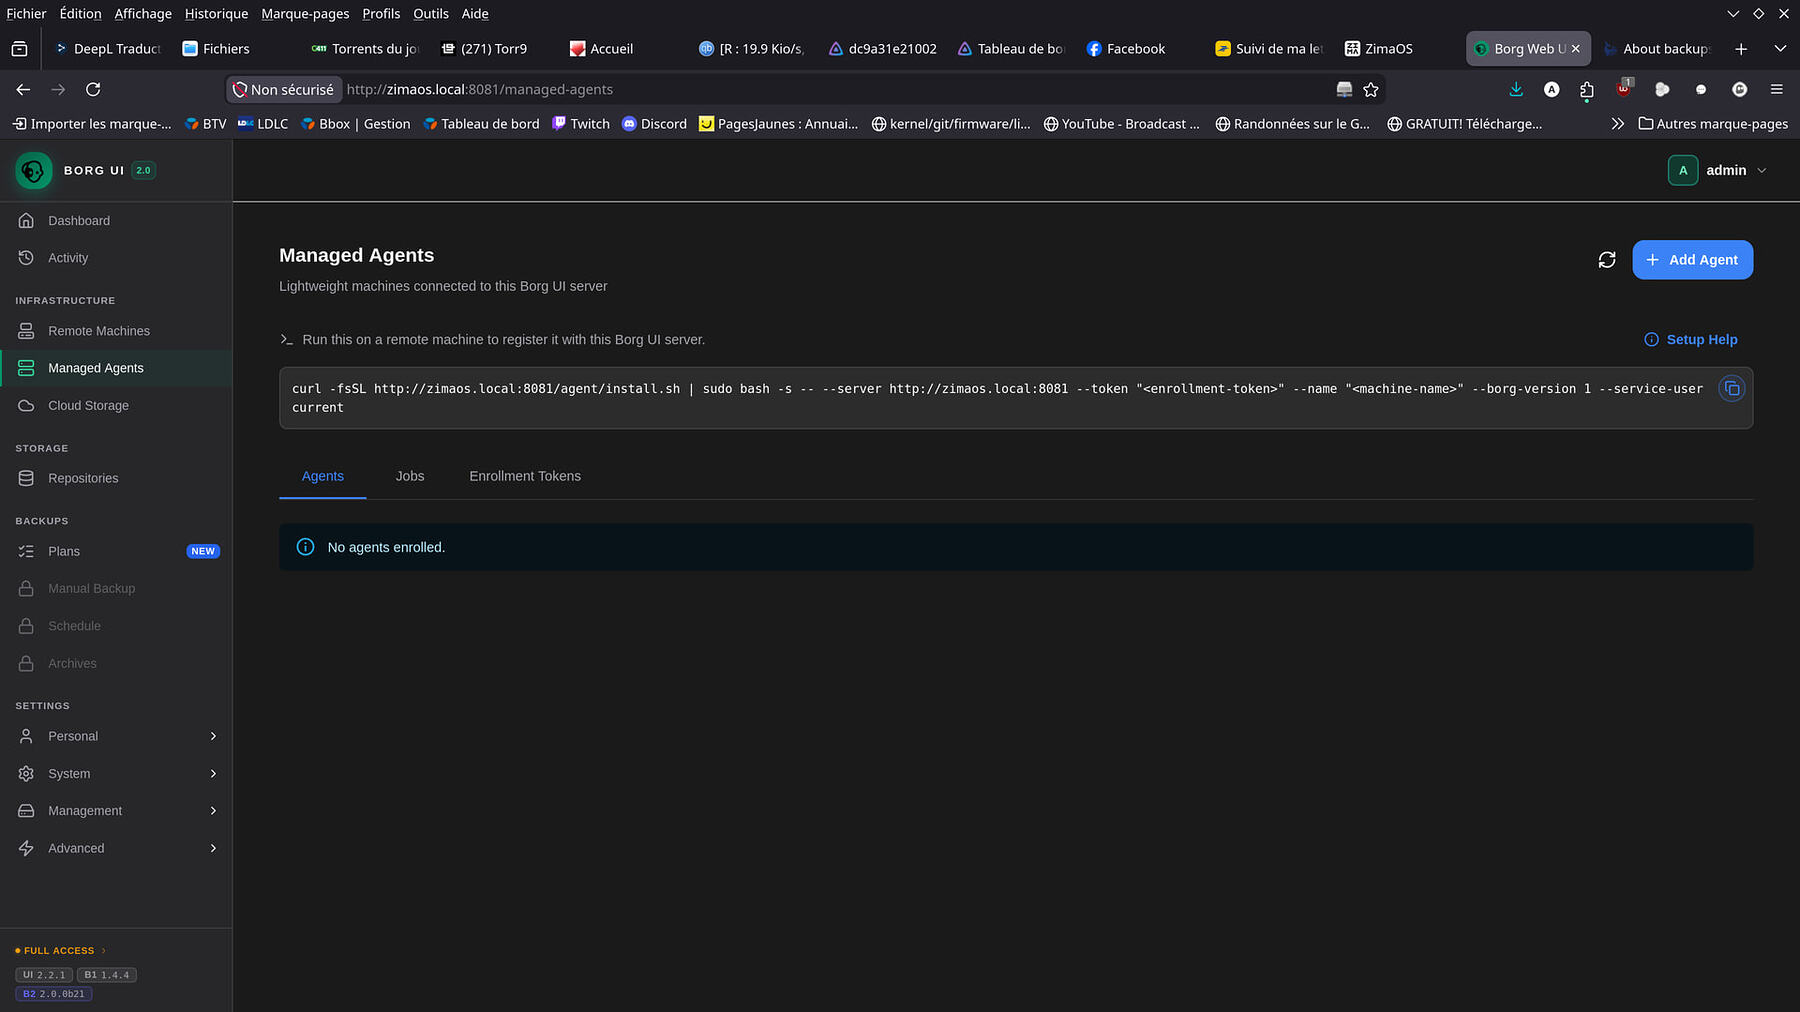Click the locked Schedule item
The image size is (1800, 1012).
116,626
